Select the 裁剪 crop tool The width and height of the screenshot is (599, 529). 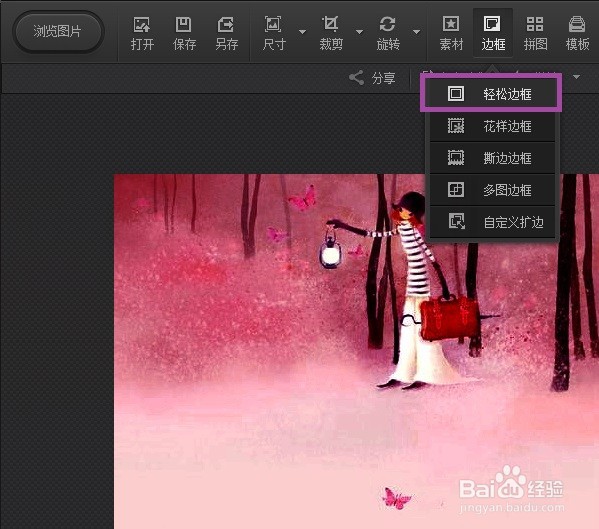click(331, 34)
